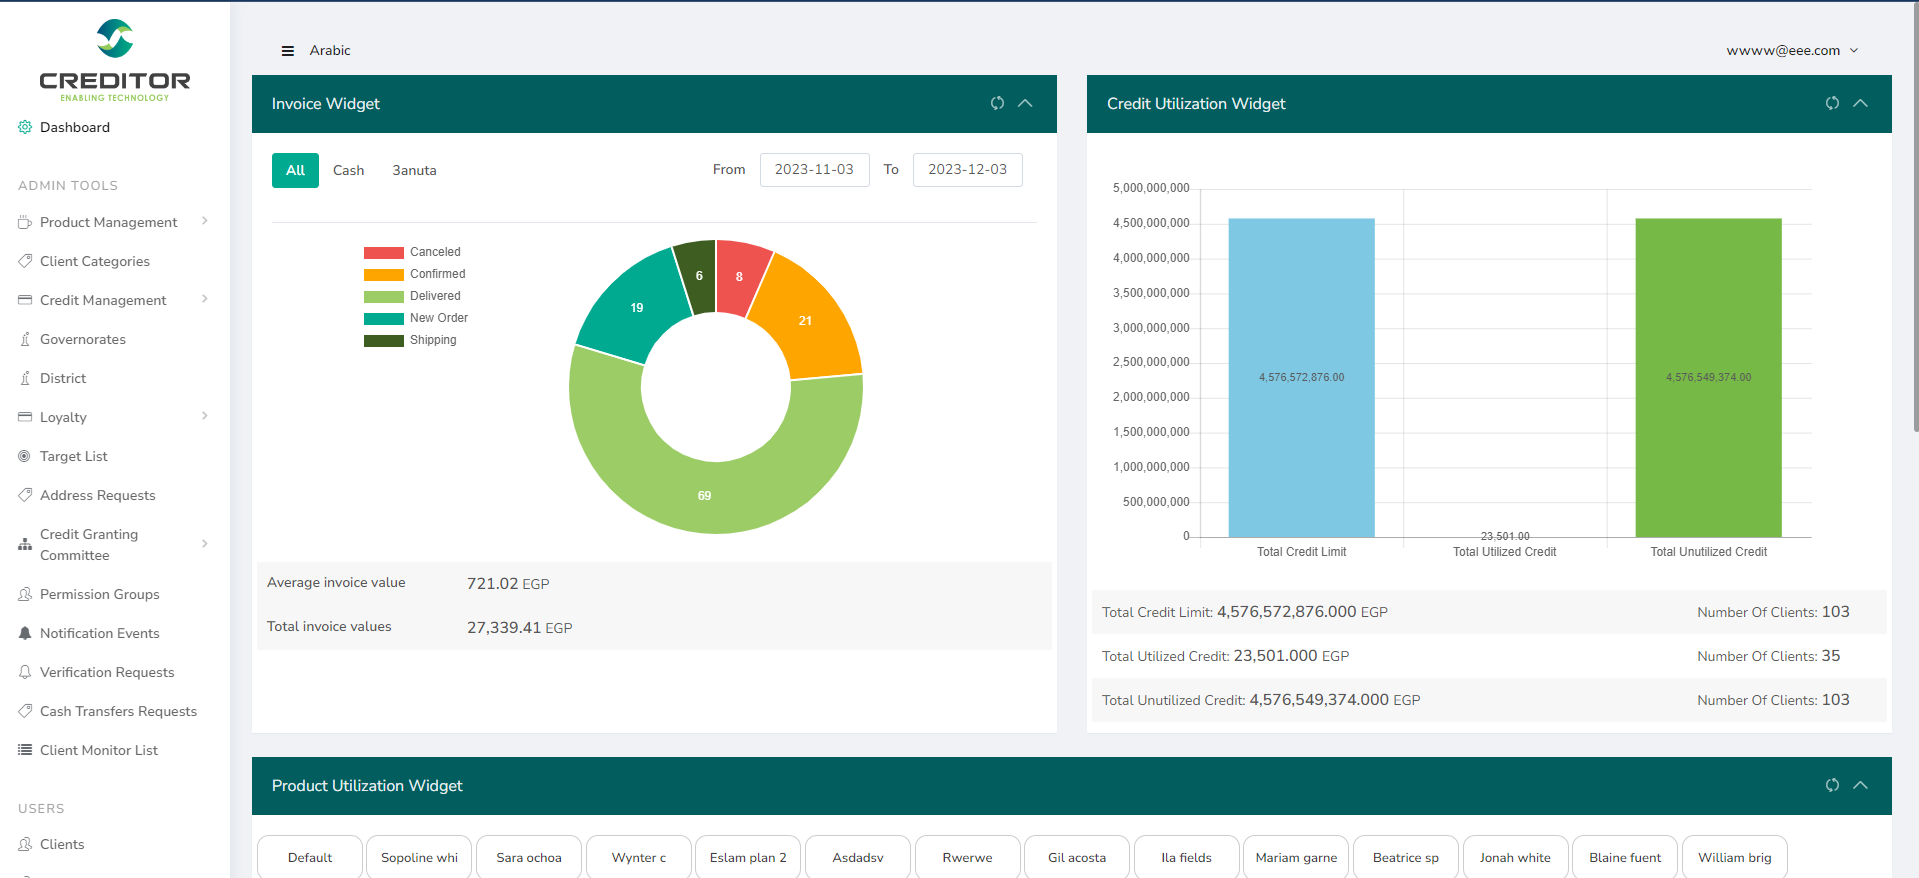Screen dimensions: 1919x878
Task: Toggle the Canceled legend item in chart
Action: pos(435,252)
